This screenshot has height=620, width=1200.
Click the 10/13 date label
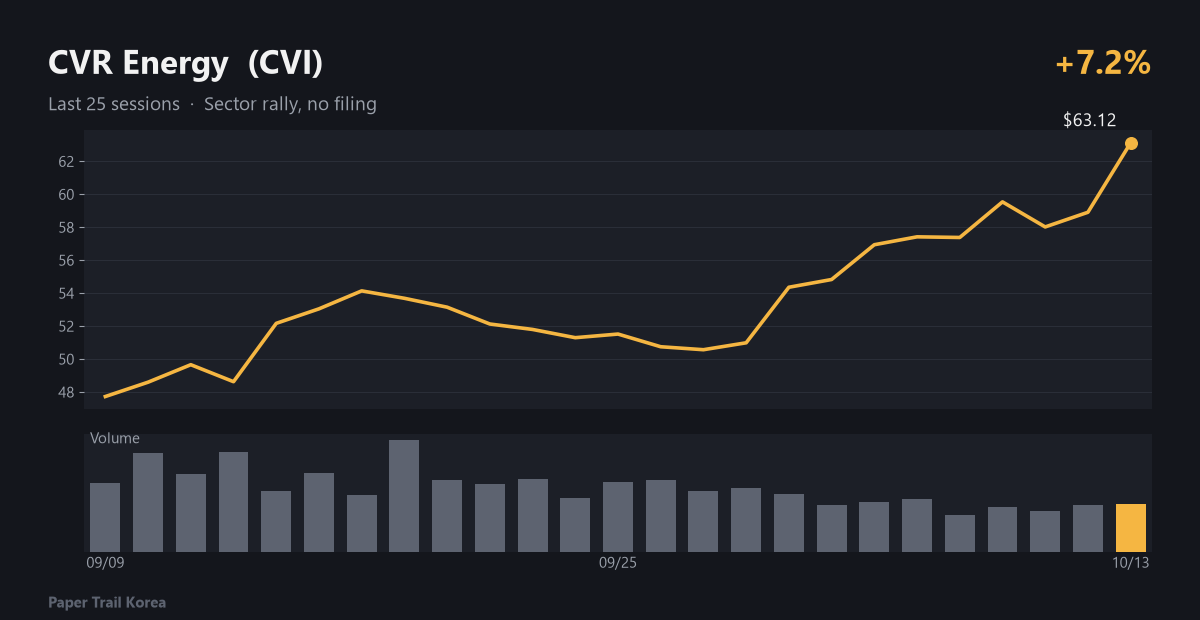[1131, 563]
